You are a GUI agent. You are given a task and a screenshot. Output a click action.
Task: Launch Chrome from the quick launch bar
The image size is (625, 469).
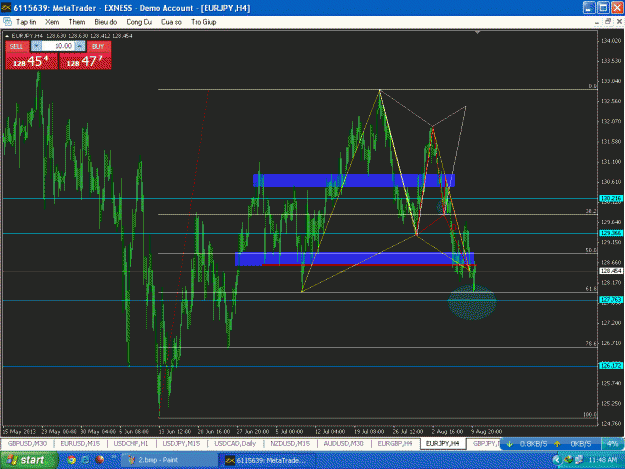pyautogui.click(x=72, y=460)
